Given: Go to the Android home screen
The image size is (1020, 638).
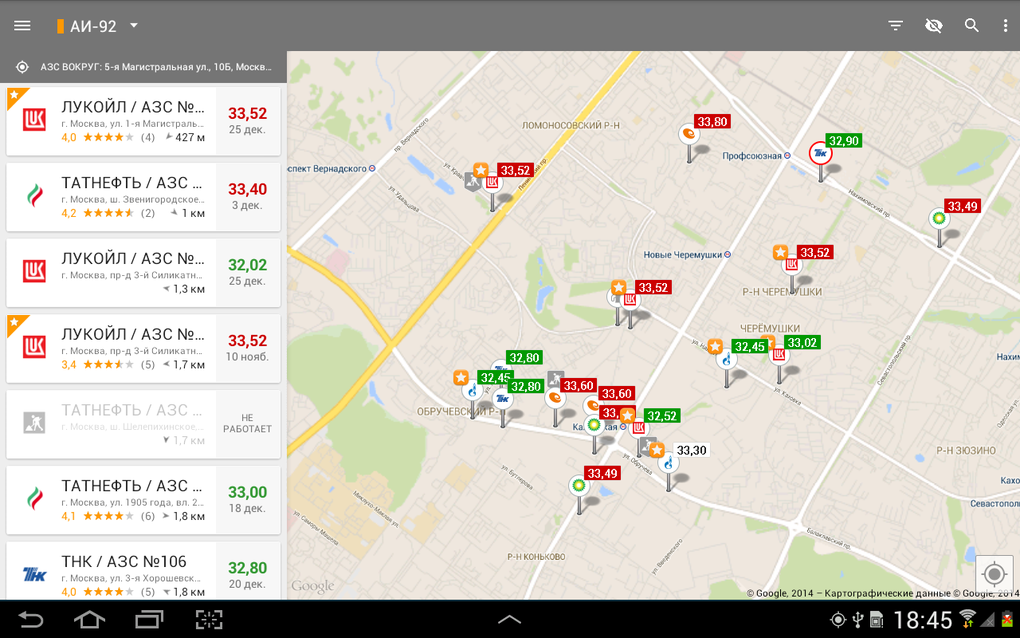Looking at the screenshot, I should (x=89, y=620).
